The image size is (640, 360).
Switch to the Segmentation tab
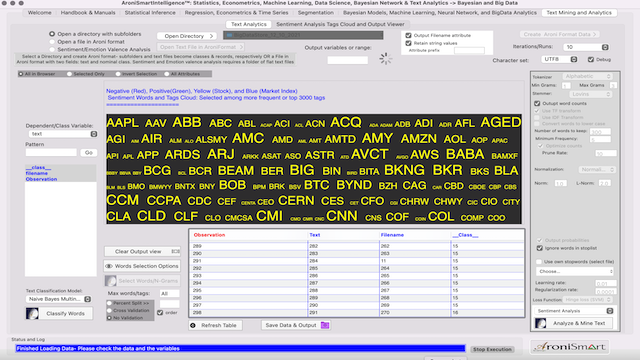pyautogui.click(x=316, y=13)
